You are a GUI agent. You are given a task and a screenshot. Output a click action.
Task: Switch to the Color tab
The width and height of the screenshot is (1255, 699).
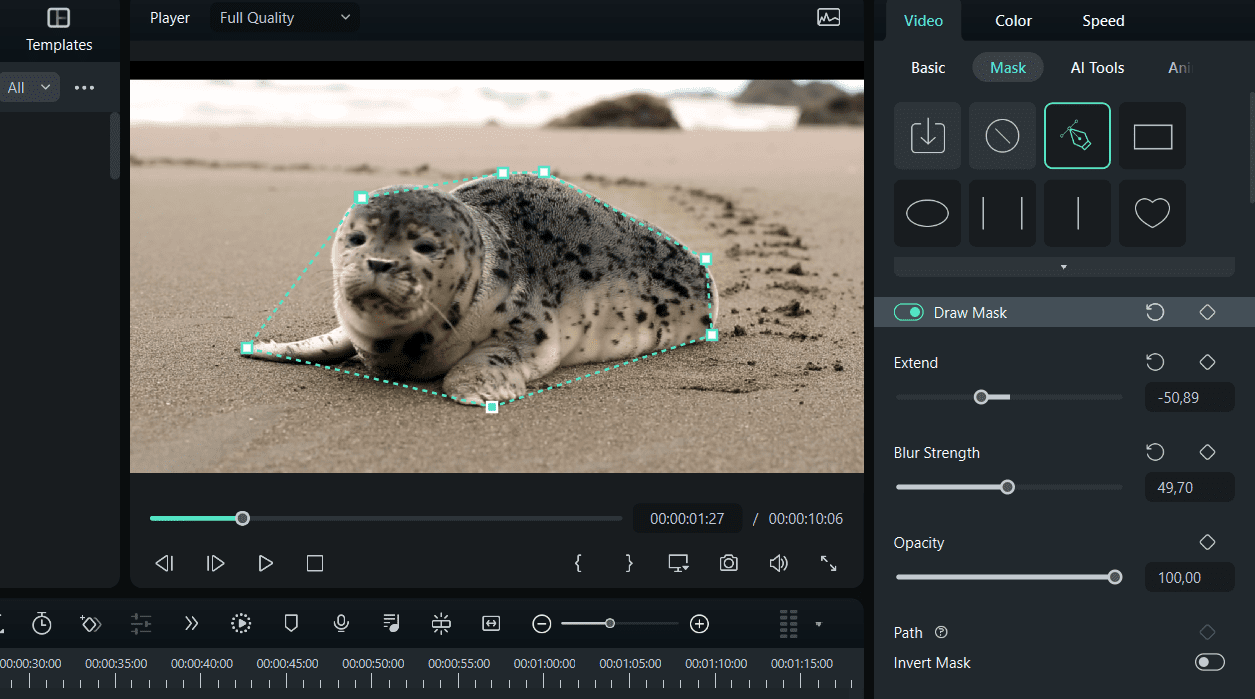pyautogui.click(x=1012, y=20)
